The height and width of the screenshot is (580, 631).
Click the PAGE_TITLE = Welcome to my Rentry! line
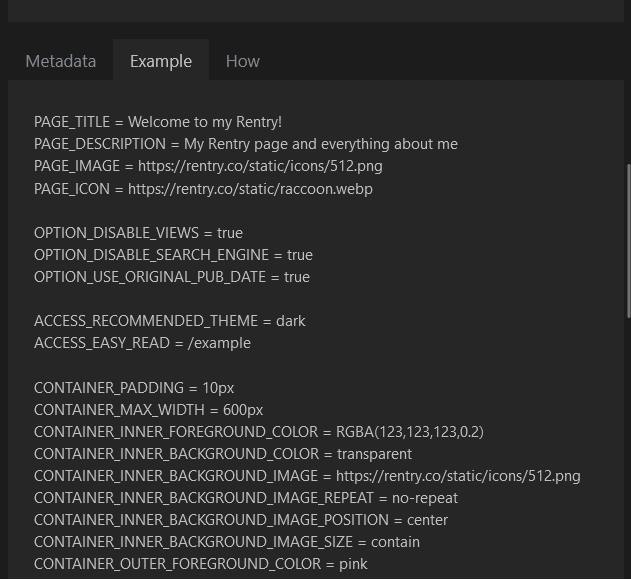158,122
